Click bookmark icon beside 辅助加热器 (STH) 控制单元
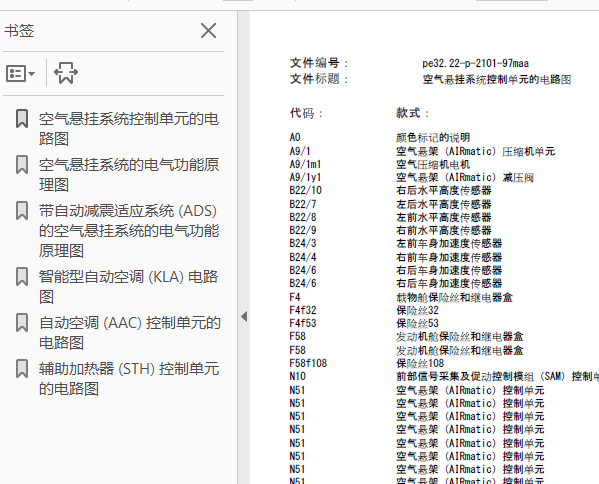 pos(22,369)
